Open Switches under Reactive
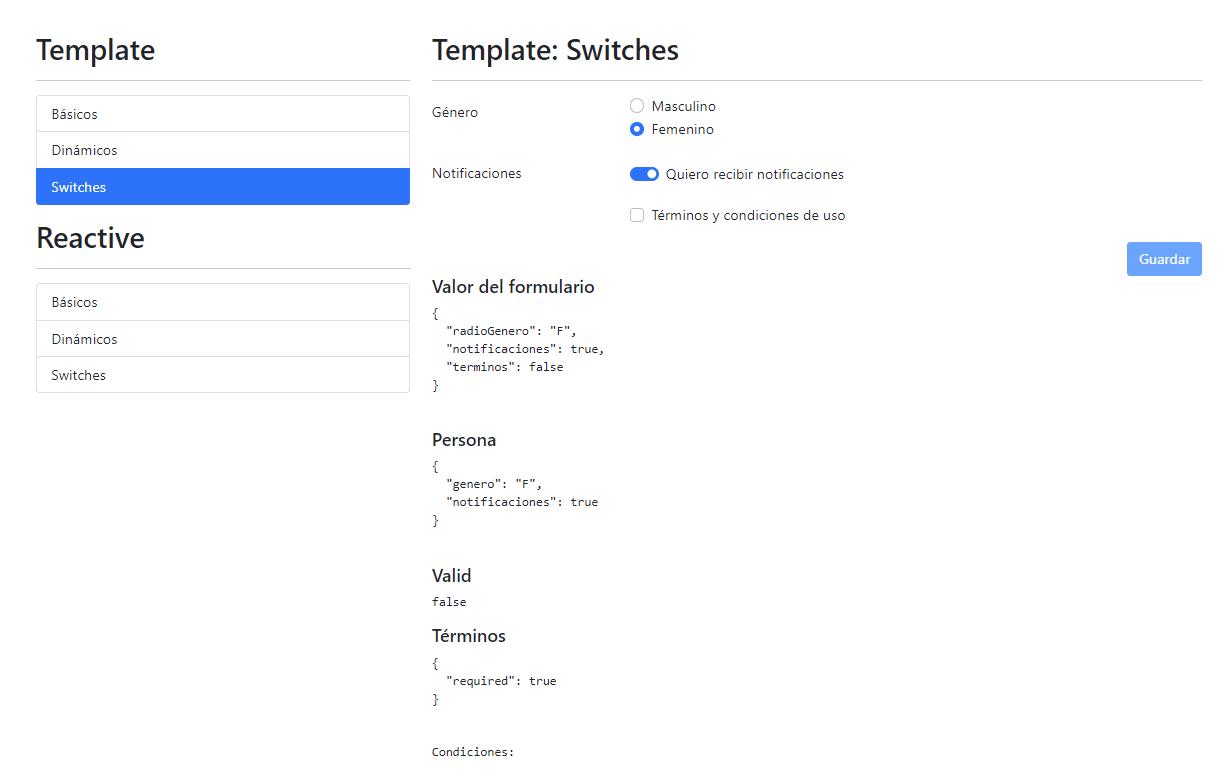This screenshot has height=783, width=1232. [x=222, y=375]
